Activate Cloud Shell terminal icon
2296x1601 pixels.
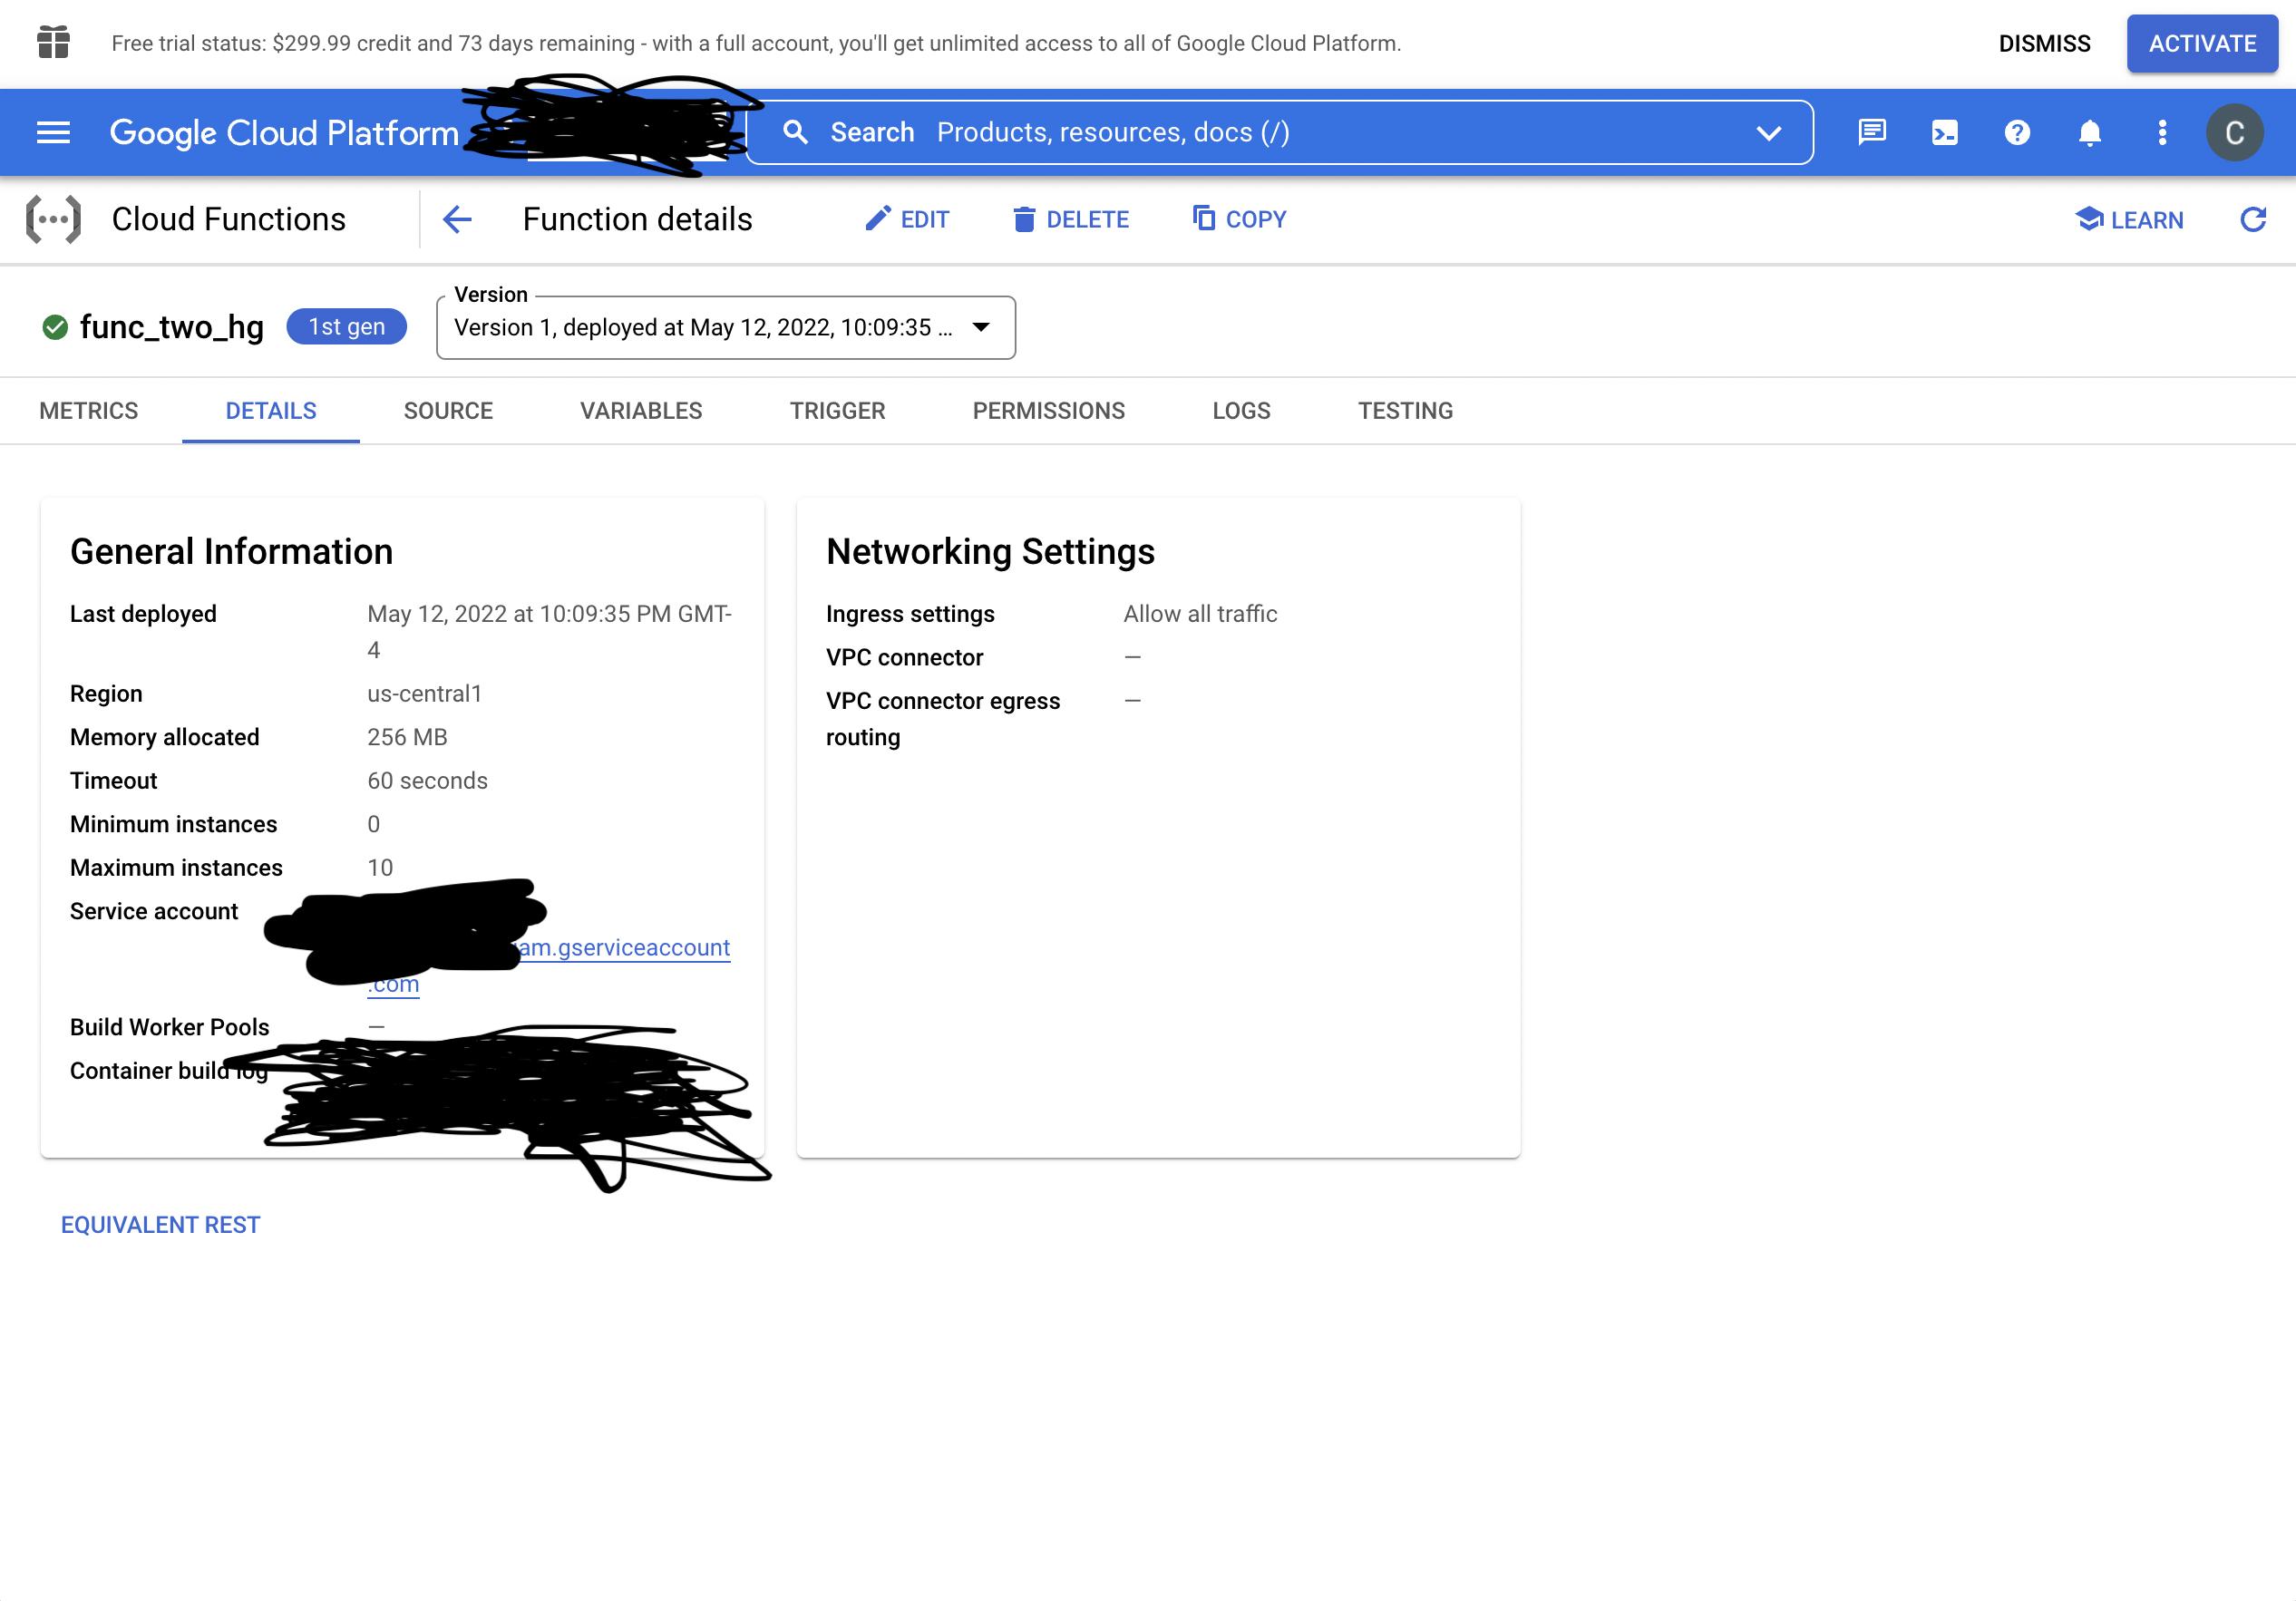tap(1945, 133)
